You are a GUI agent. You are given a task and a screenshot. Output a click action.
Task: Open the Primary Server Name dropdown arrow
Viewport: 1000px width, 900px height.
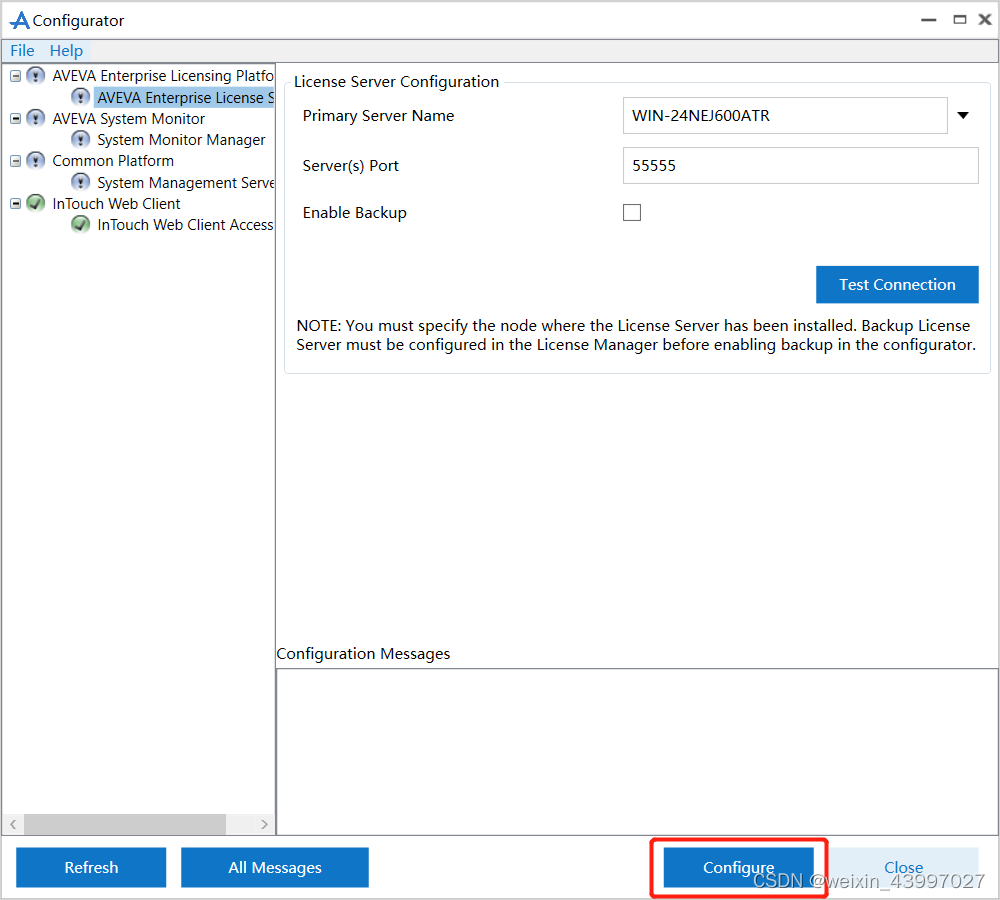(x=963, y=115)
